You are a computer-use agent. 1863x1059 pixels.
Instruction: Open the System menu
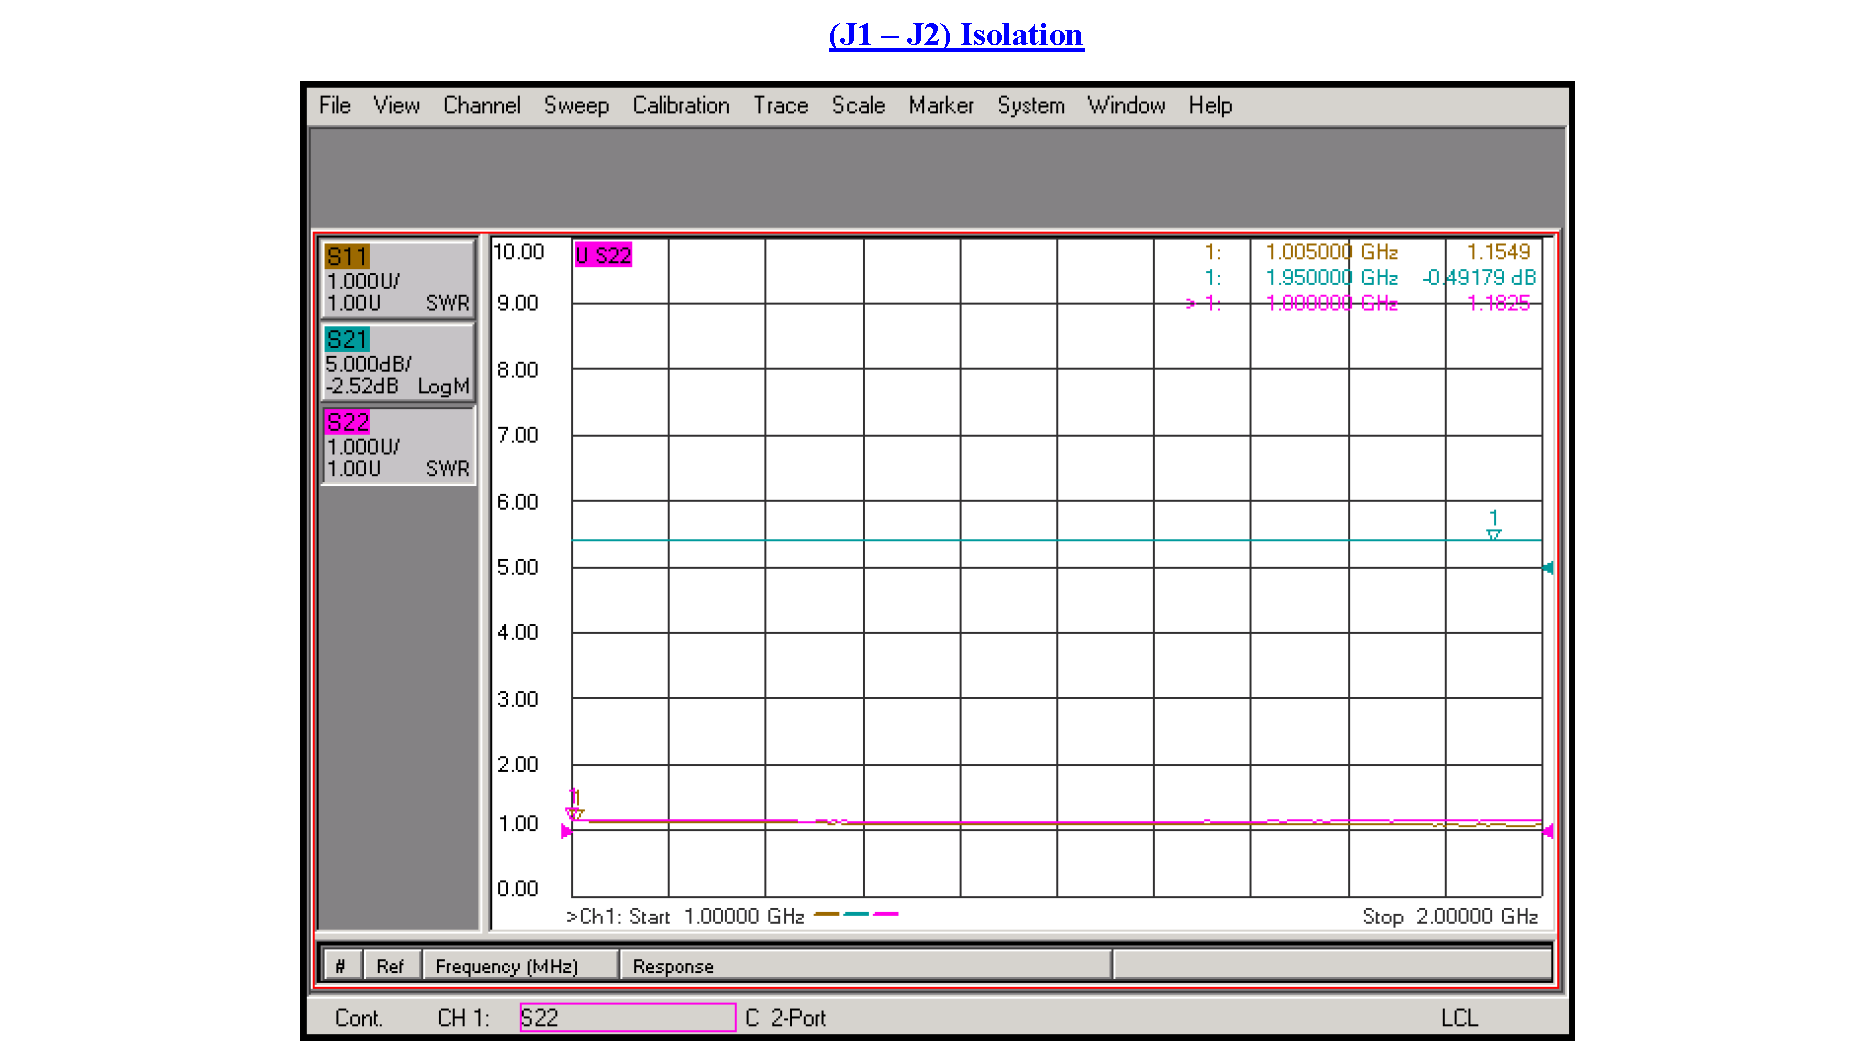point(1030,105)
